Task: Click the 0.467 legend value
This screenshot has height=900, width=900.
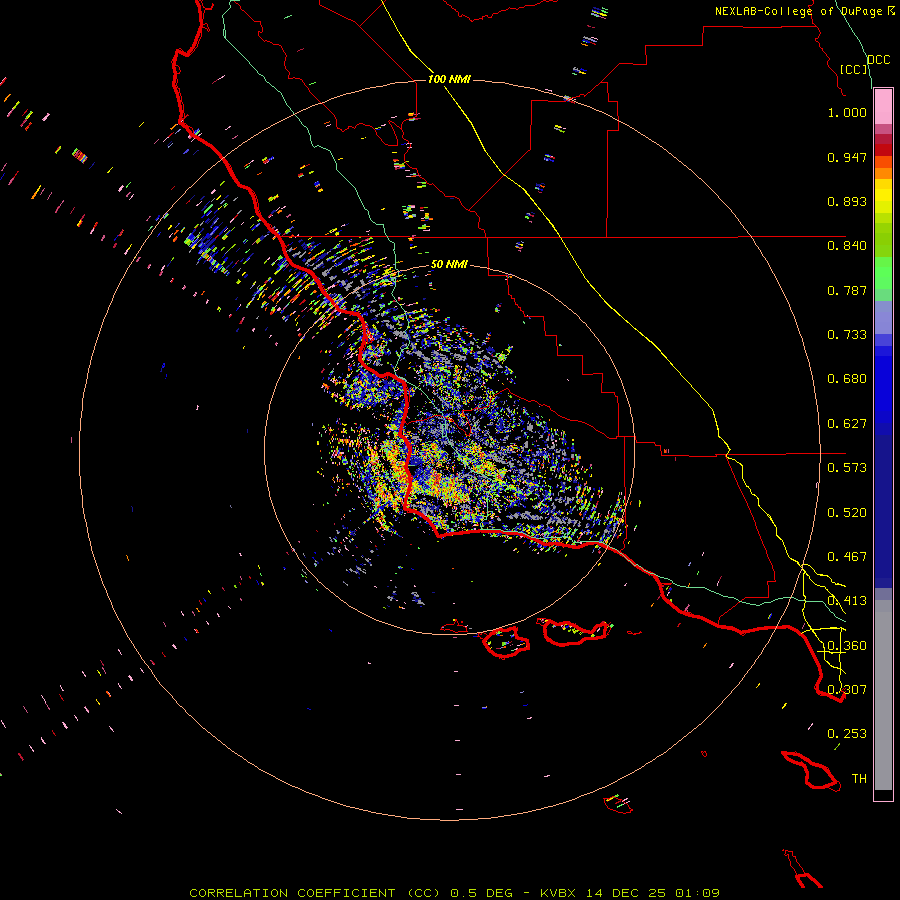Action: [847, 556]
